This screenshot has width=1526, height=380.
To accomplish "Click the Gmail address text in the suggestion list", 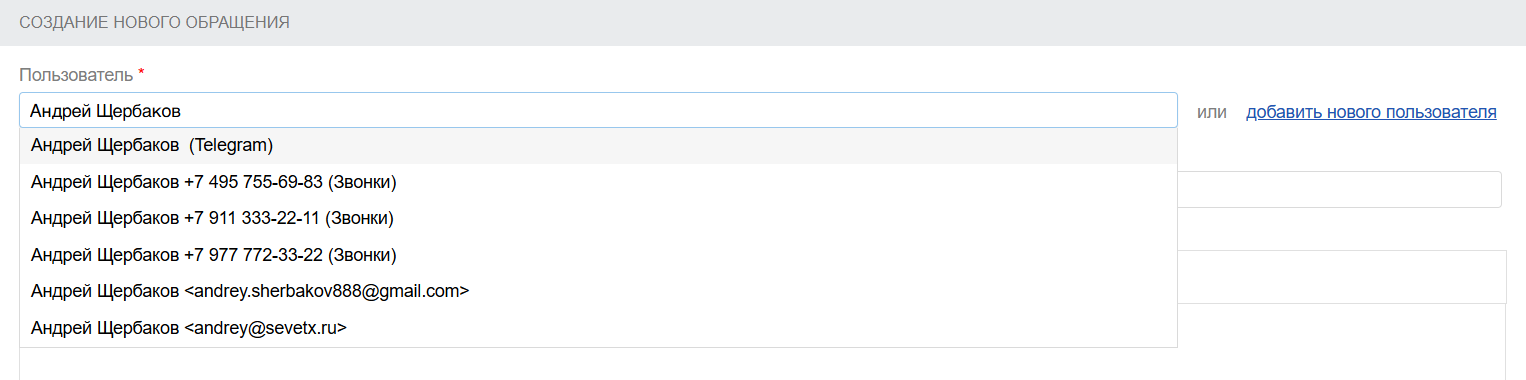I will pyautogui.click(x=327, y=291).
